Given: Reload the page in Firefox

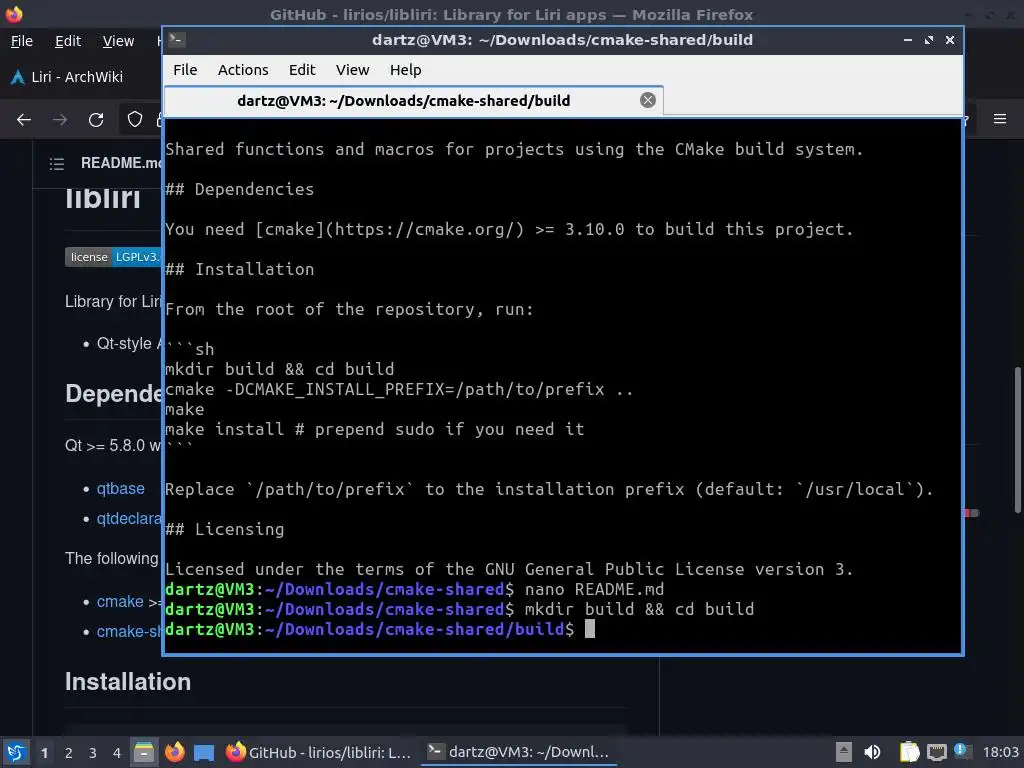Looking at the screenshot, I should [x=96, y=120].
